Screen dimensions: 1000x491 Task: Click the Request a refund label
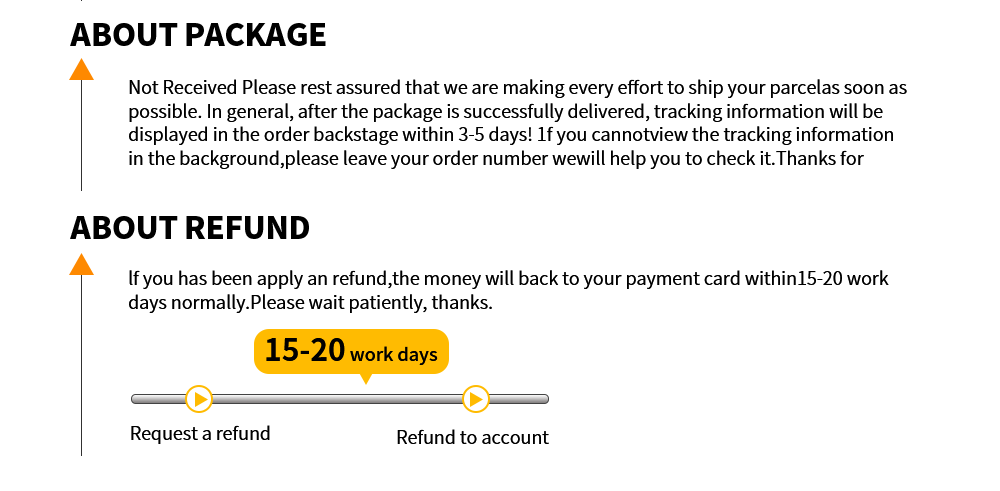point(200,434)
